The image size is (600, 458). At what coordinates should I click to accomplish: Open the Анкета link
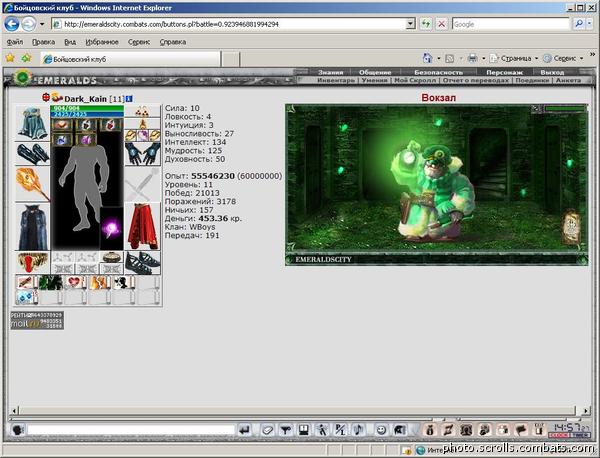pos(568,80)
